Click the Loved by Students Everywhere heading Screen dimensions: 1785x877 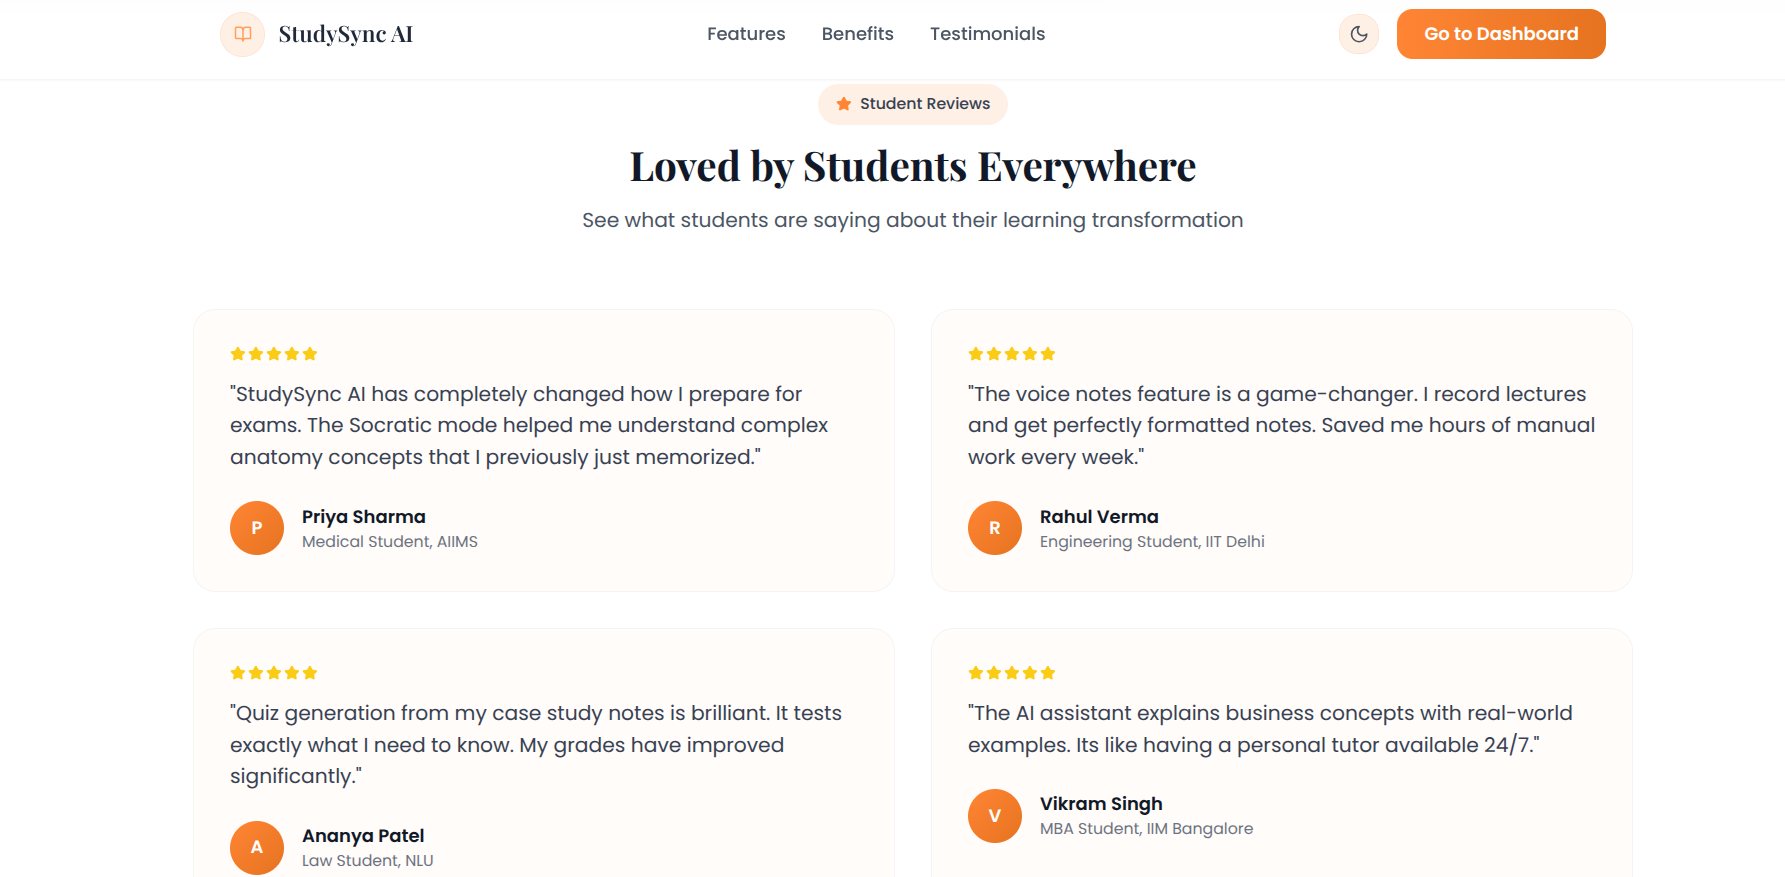(912, 167)
